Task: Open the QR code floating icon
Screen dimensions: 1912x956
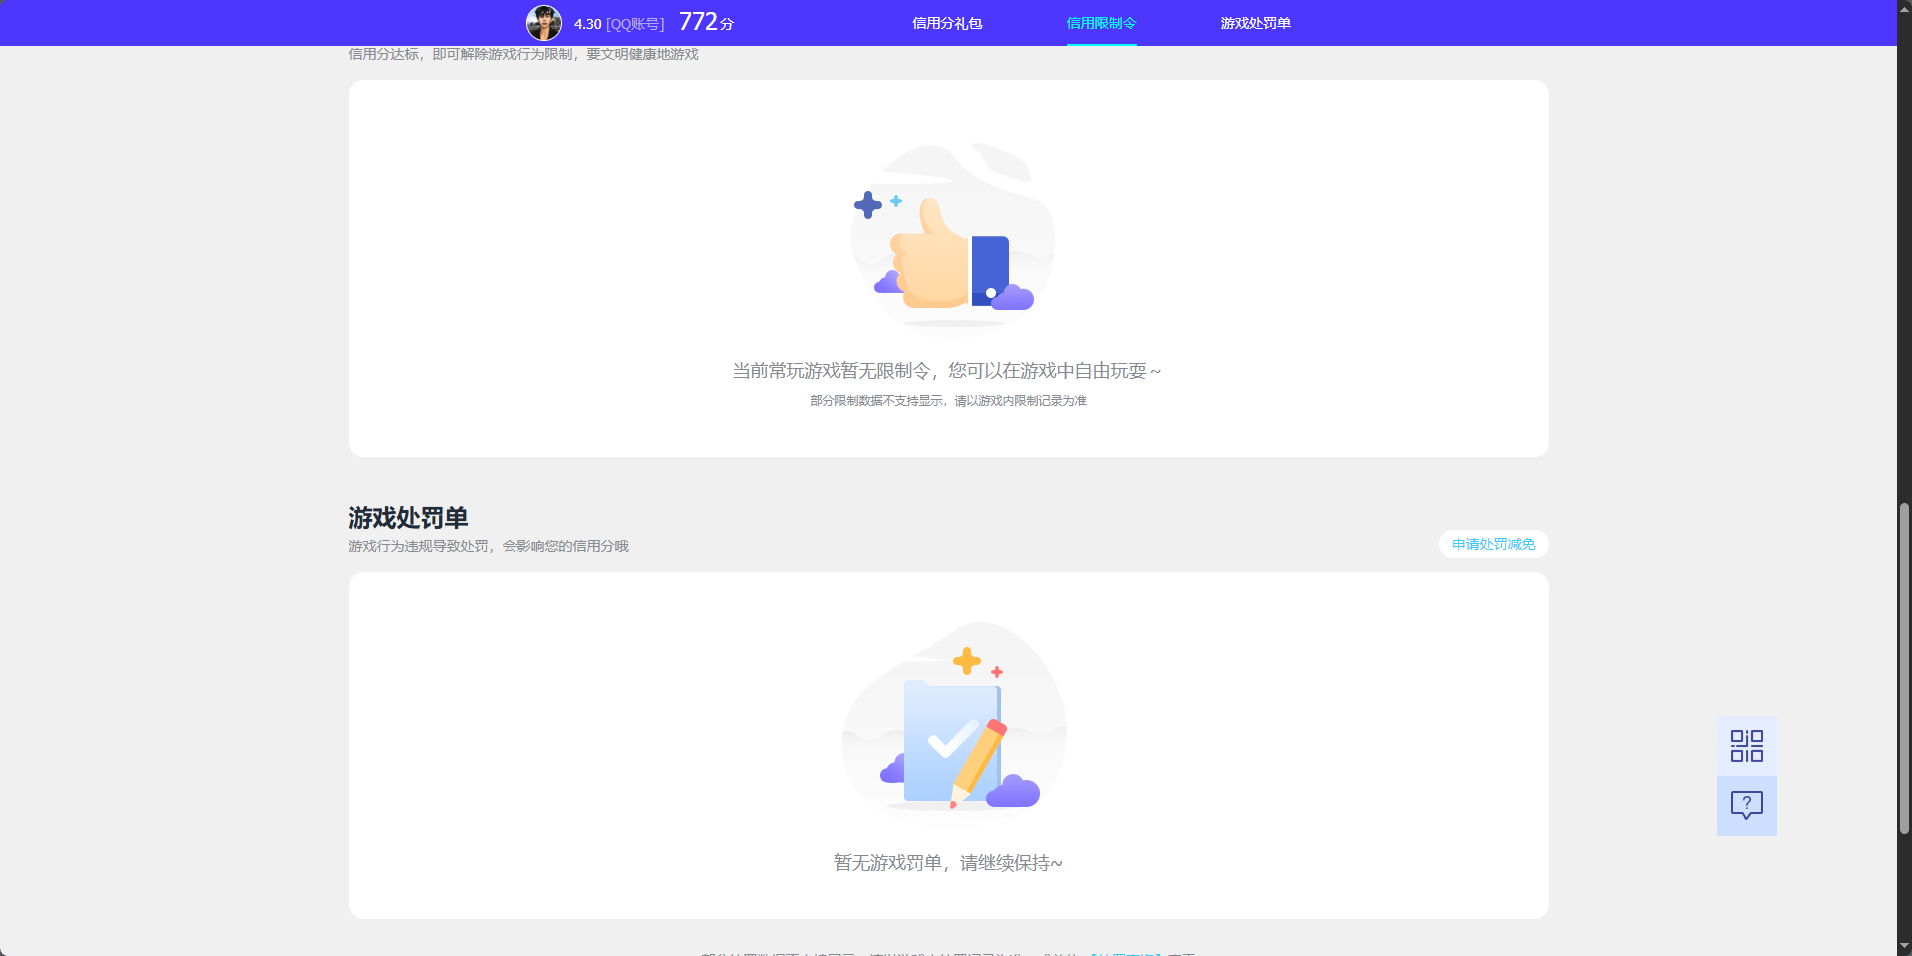Action: click(x=1746, y=746)
